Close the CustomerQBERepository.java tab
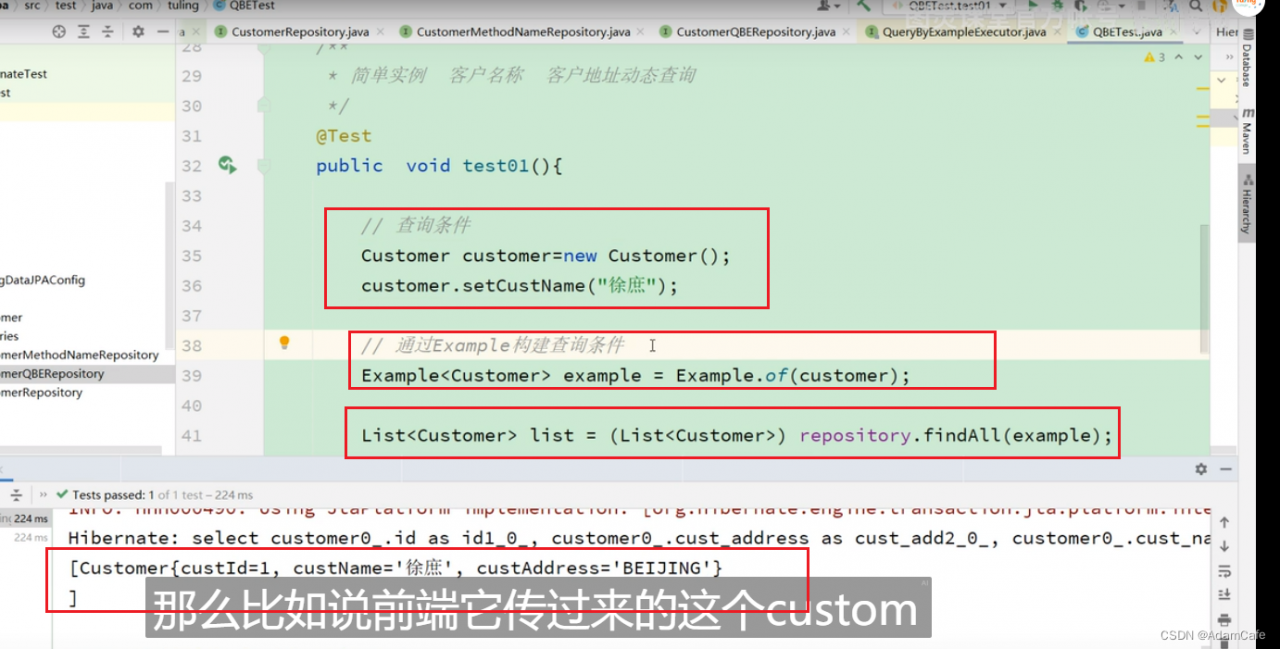The width and height of the screenshot is (1280, 649). [x=847, y=32]
